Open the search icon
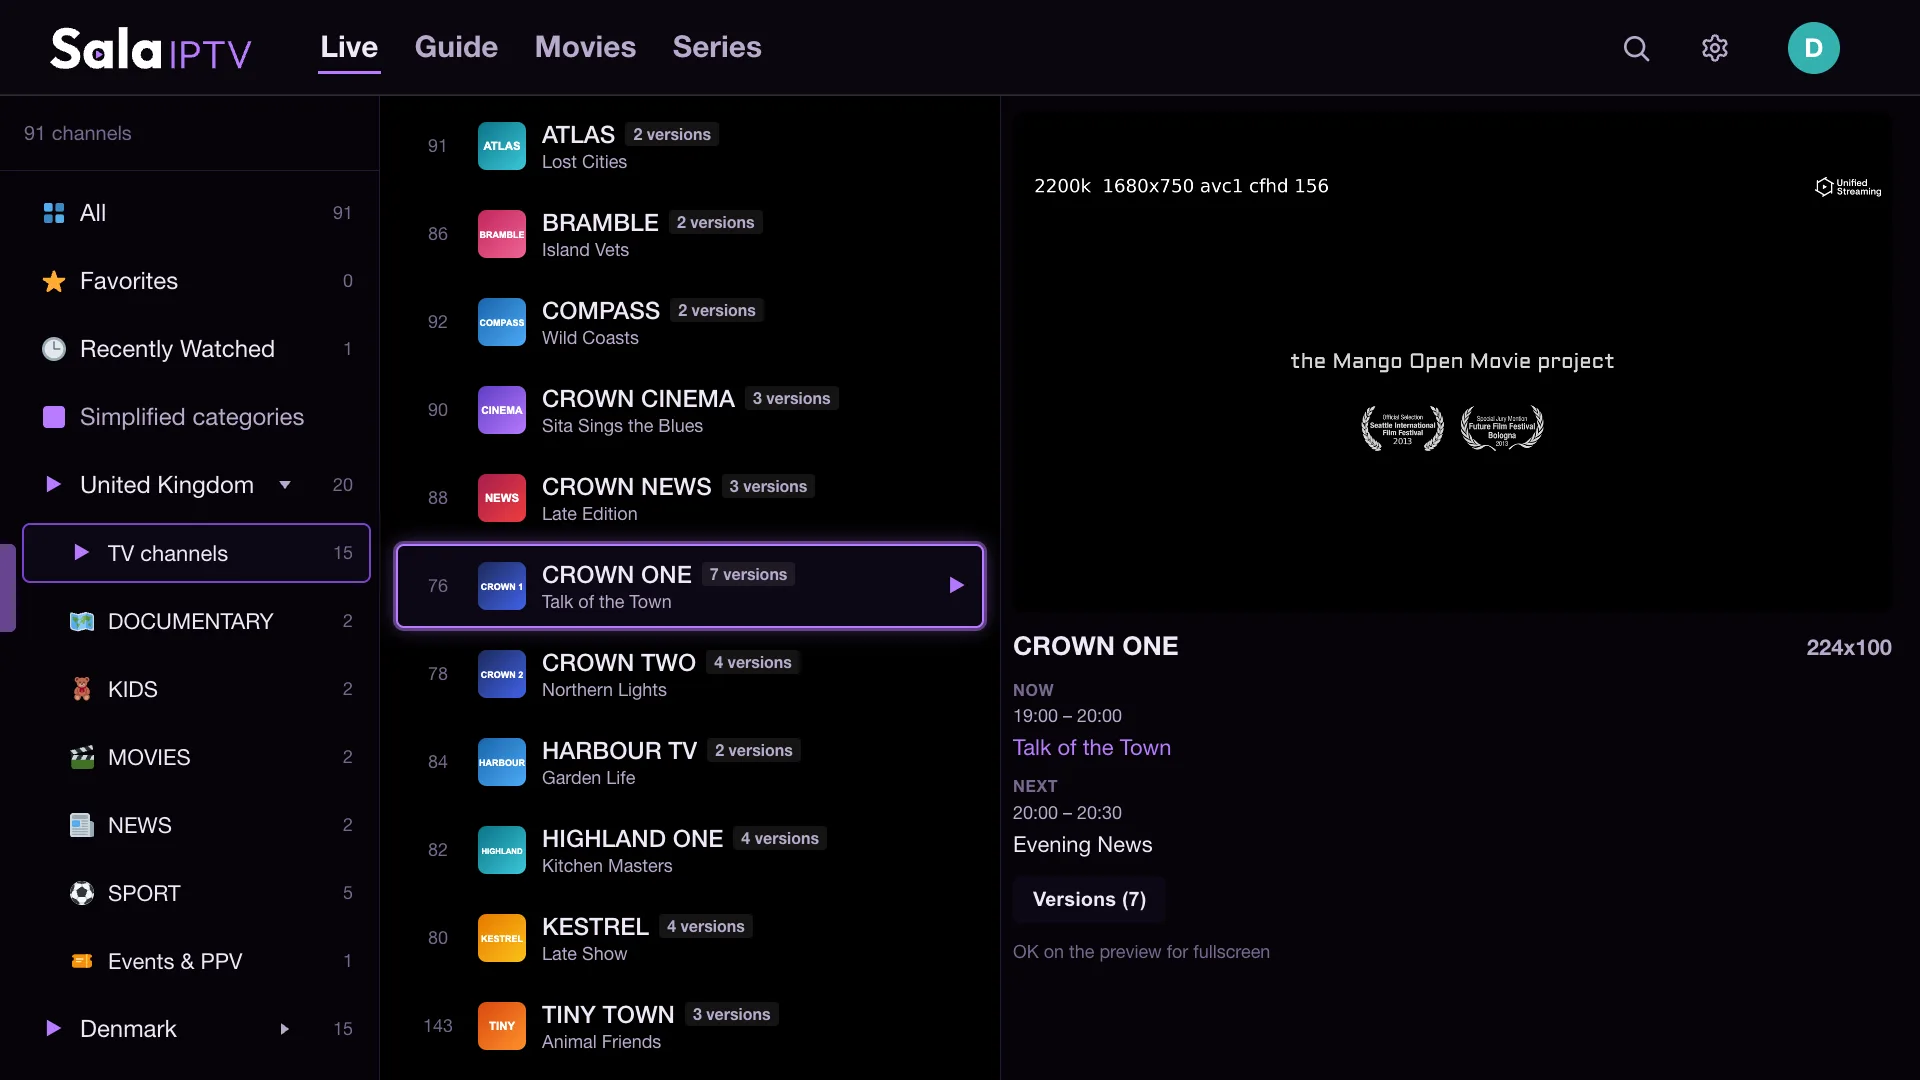Viewport: 1920px width, 1080px height. (x=1636, y=48)
